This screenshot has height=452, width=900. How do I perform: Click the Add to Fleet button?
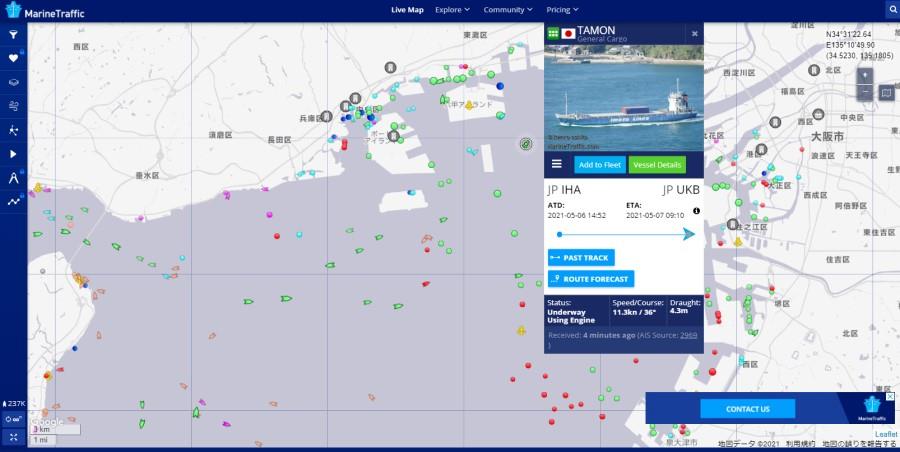(600, 165)
